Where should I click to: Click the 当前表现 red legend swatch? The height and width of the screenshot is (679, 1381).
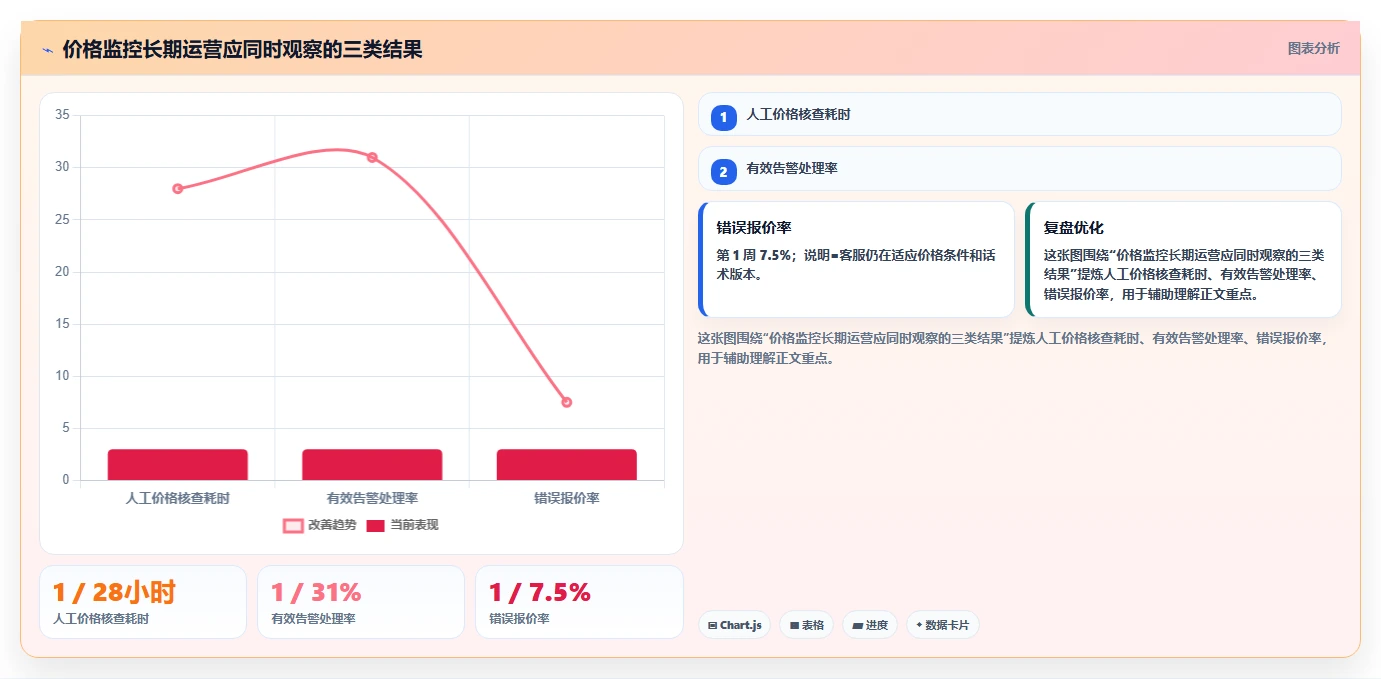click(375, 526)
